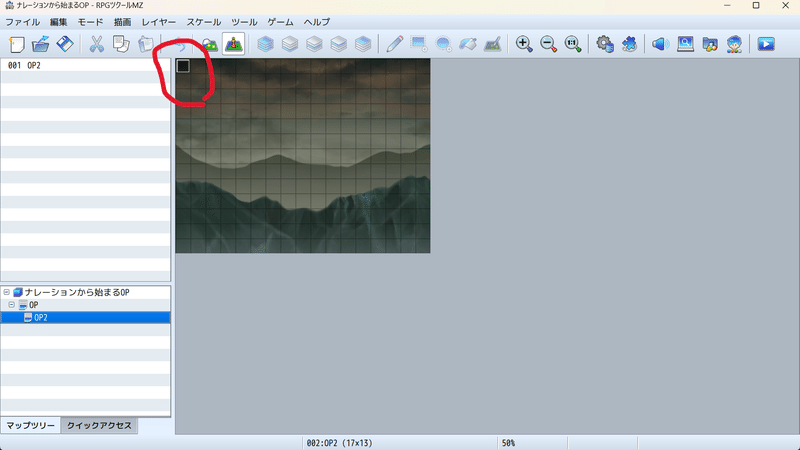Open the Database gear icon
Image resolution: width=800 pixels, height=450 pixels.
coord(605,44)
